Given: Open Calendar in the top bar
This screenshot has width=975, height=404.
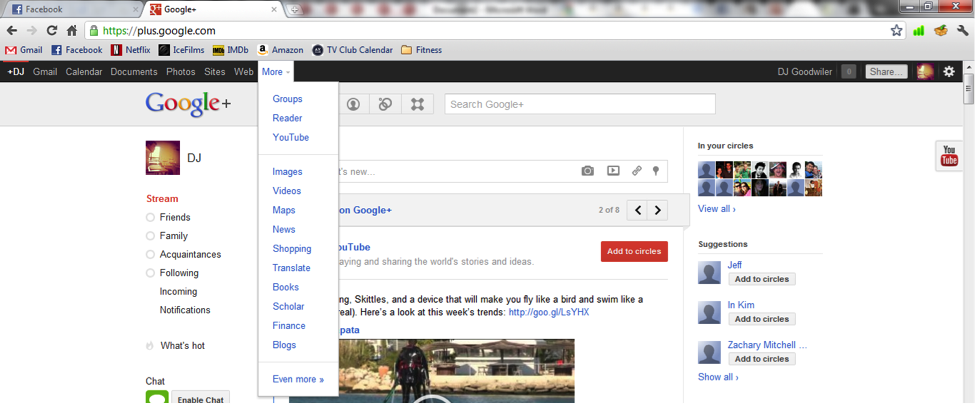Looking at the screenshot, I should coord(84,71).
